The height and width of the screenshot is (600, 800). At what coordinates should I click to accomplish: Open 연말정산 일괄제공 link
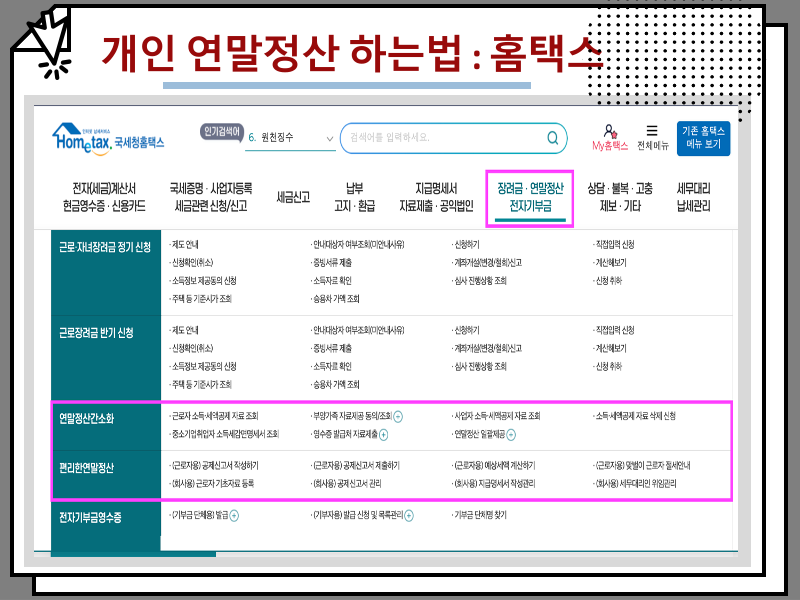pyautogui.click(x=479, y=434)
